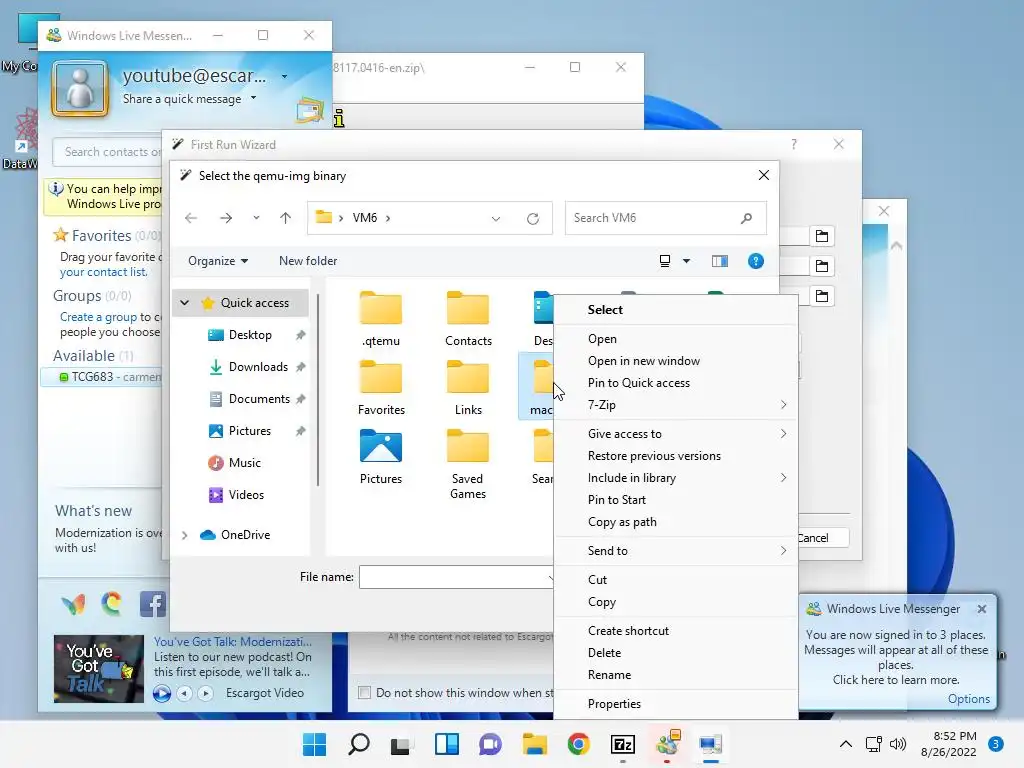Refresh the VM6 folder view
This screenshot has width=1024, height=768.
pyautogui.click(x=533, y=219)
